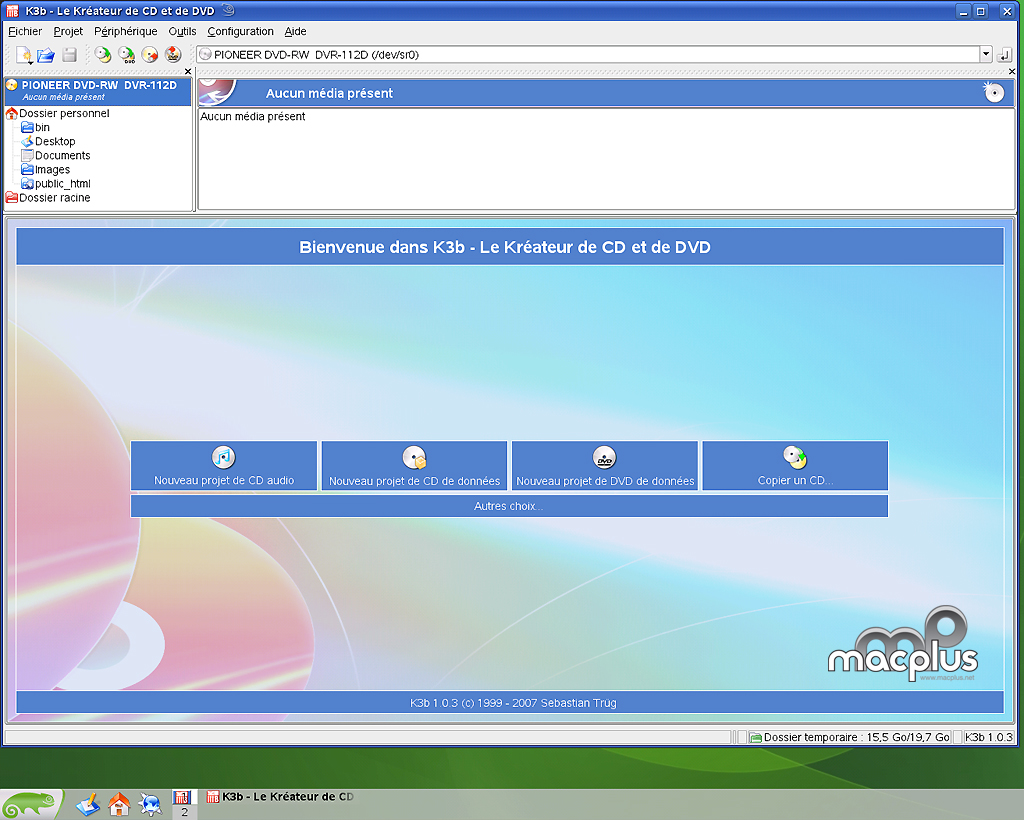Screen dimensions: 1024x820
Task: Click the greyed-out save floppy icon
Action: click(69, 55)
